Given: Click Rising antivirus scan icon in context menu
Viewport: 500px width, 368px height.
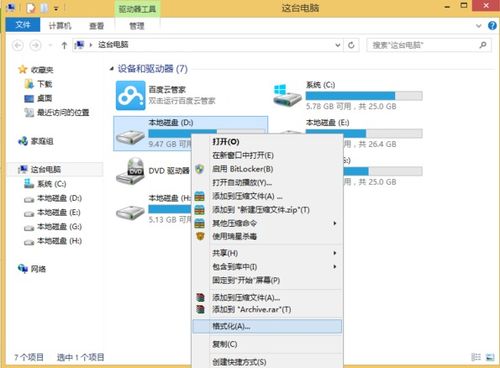Looking at the screenshot, I should pos(200,236).
